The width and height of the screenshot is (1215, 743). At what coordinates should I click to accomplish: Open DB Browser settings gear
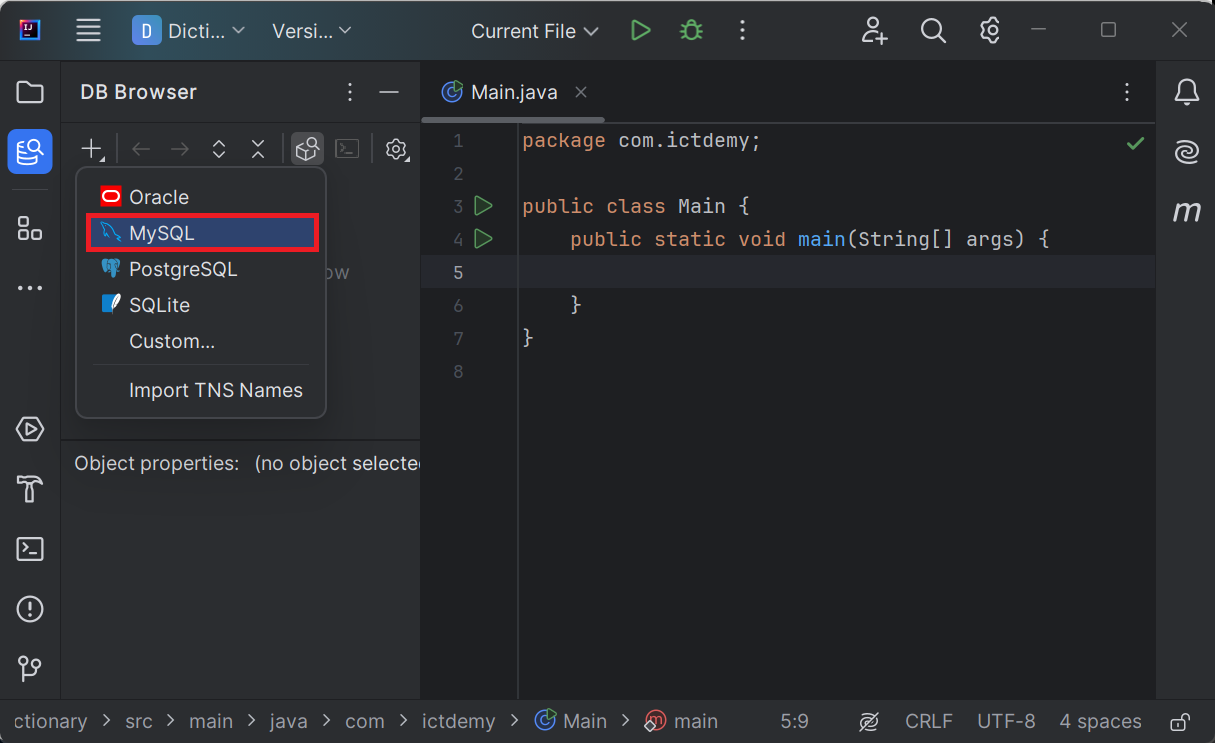pyautogui.click(x=397, y=149)
